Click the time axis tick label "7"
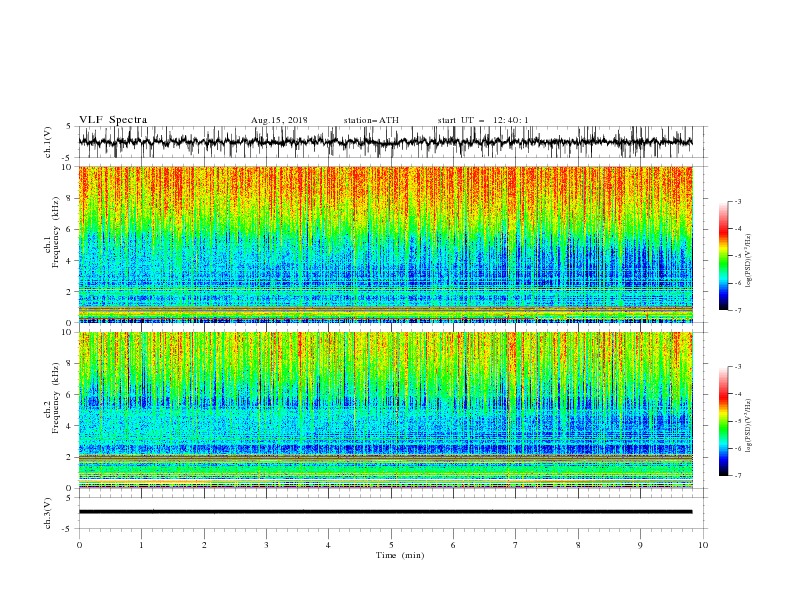This screenshot has width=792, height=612. (x=516, y=545)
